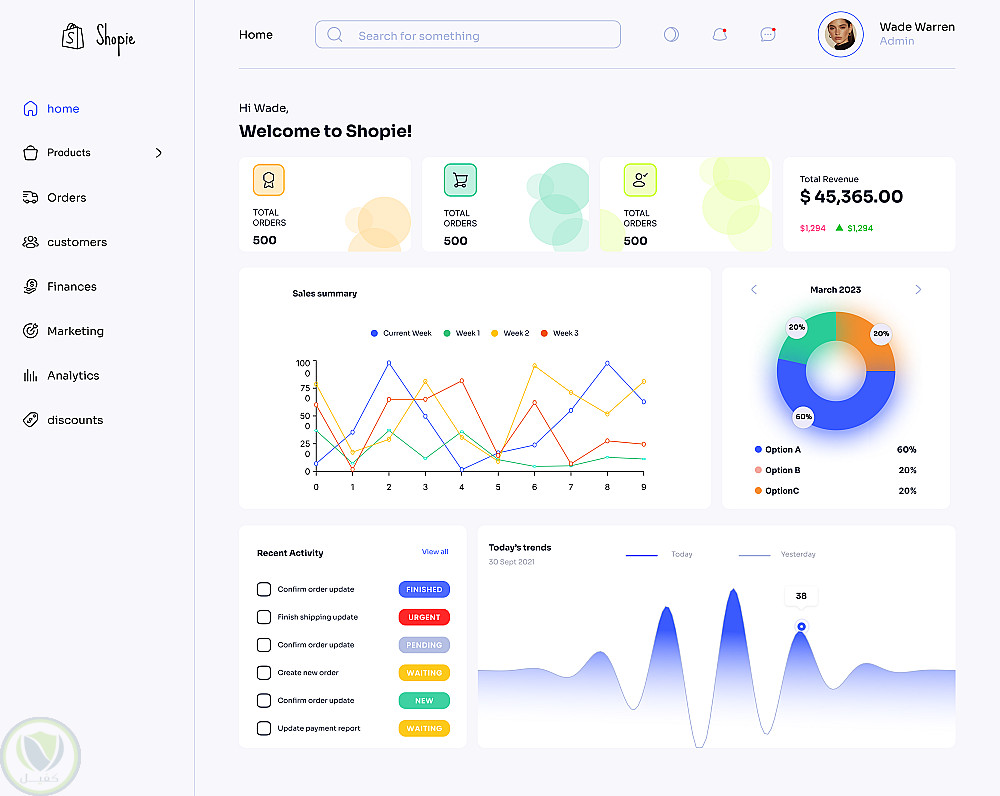Click the 60% label on donut chart

[x=804, y=416]
